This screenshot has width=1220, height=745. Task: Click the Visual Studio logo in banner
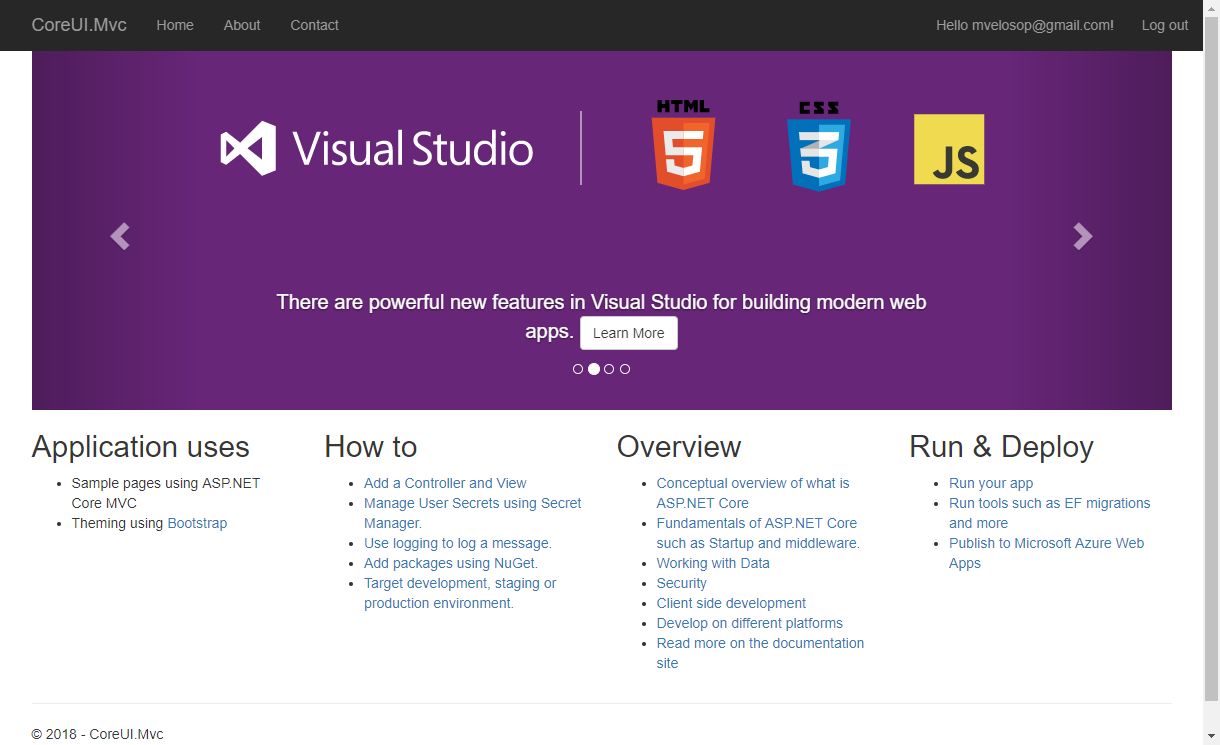pyautogui.click(x=377, y=148)
